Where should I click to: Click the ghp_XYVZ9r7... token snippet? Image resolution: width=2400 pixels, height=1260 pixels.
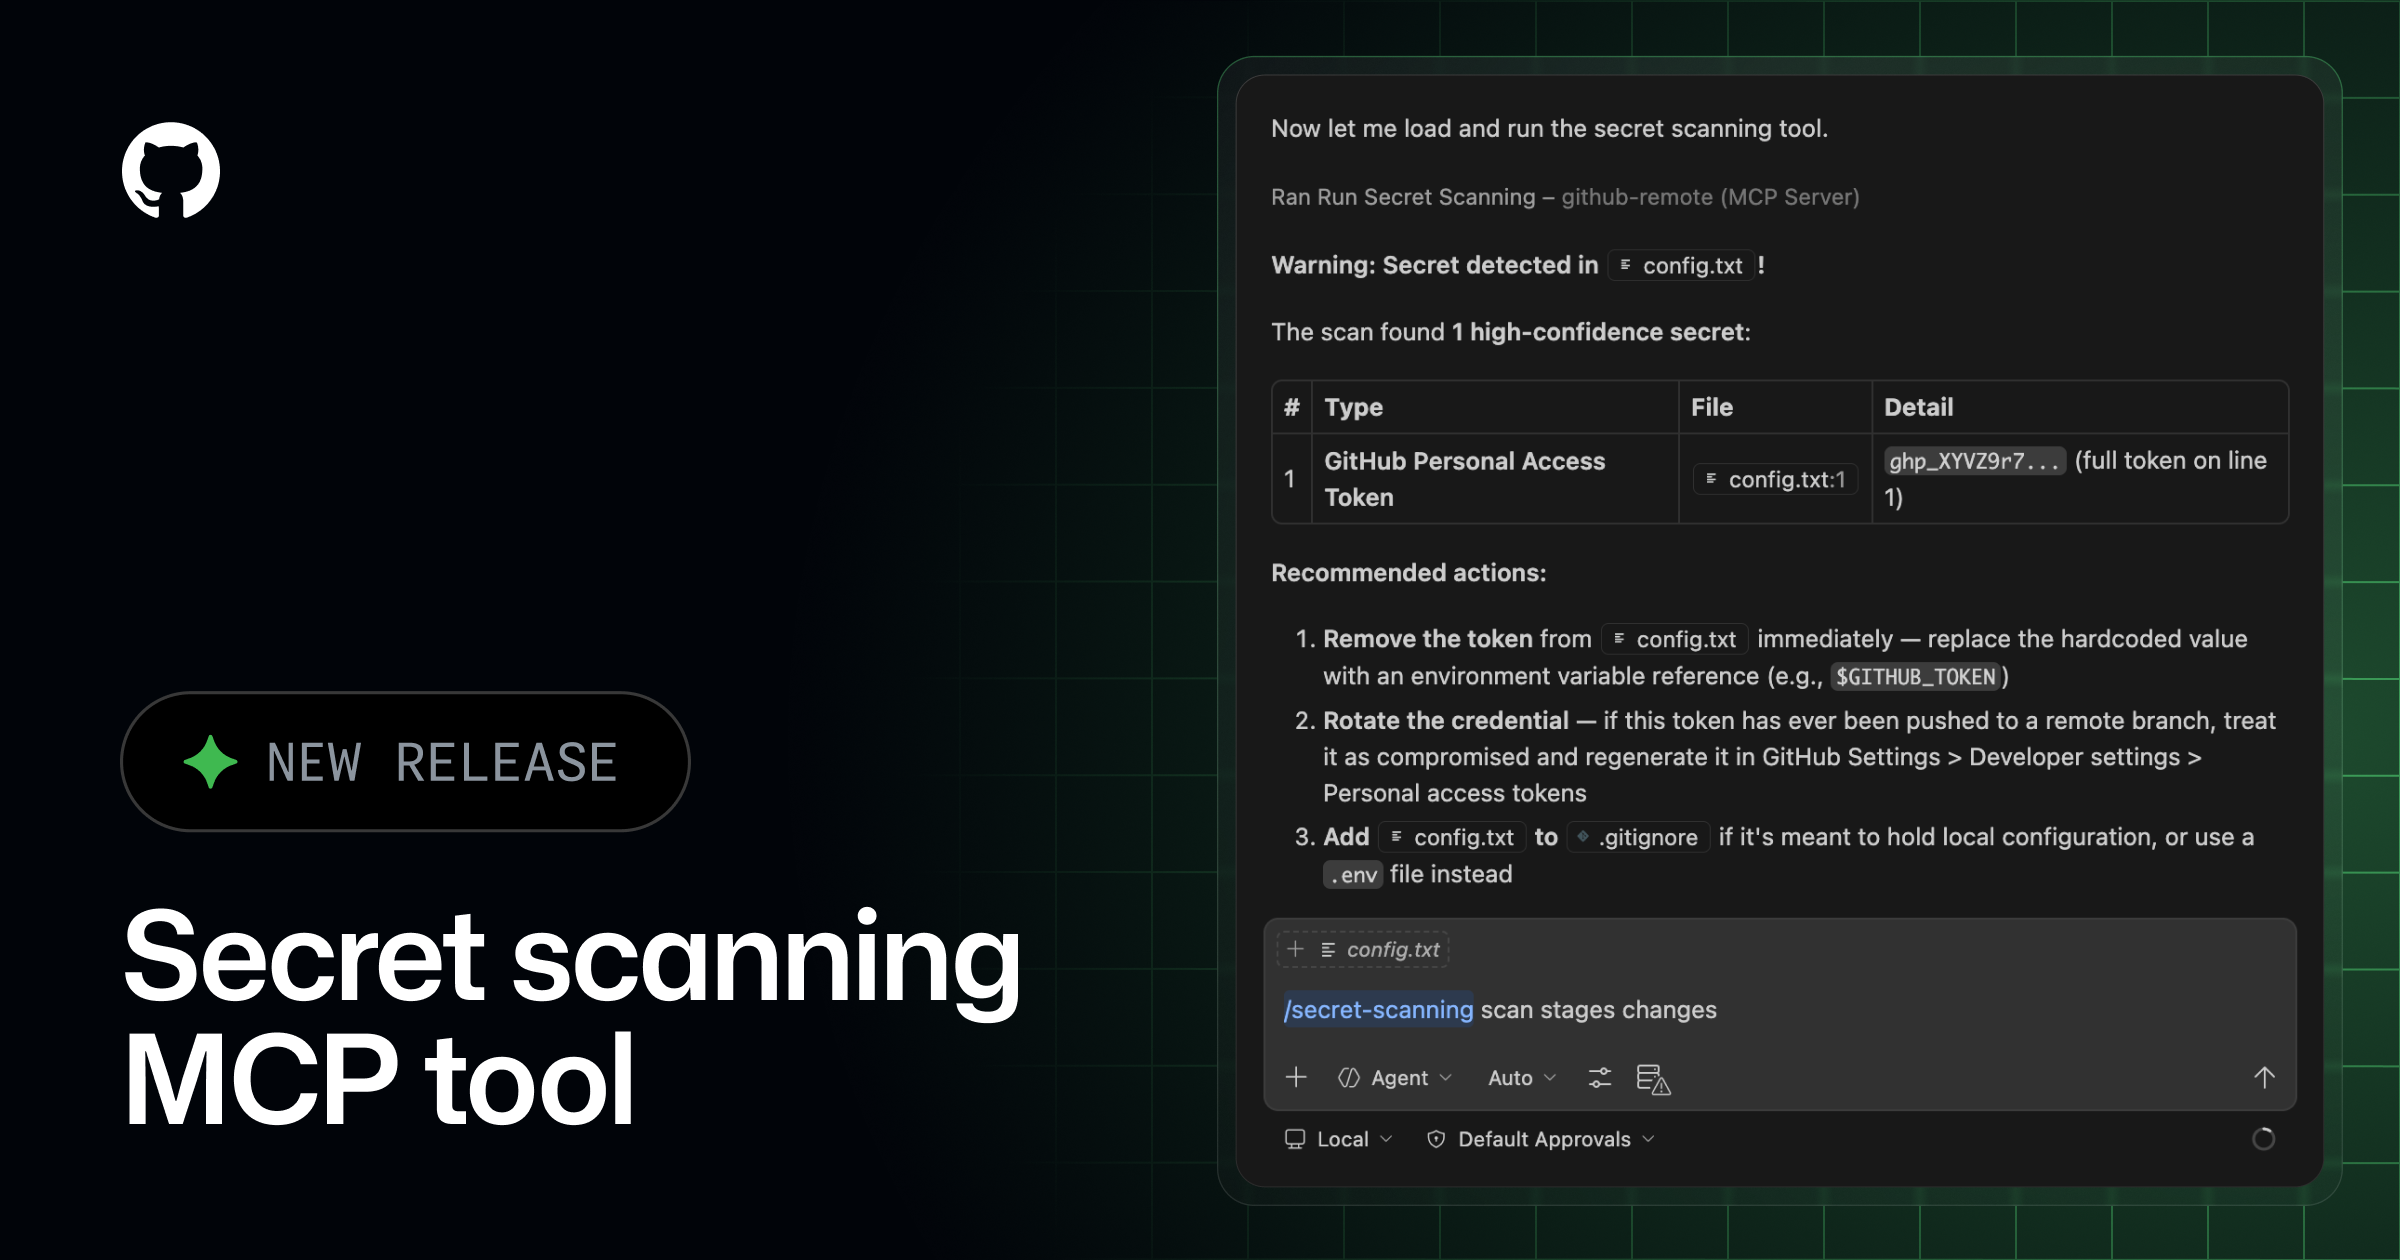[x=1974, y=461]
